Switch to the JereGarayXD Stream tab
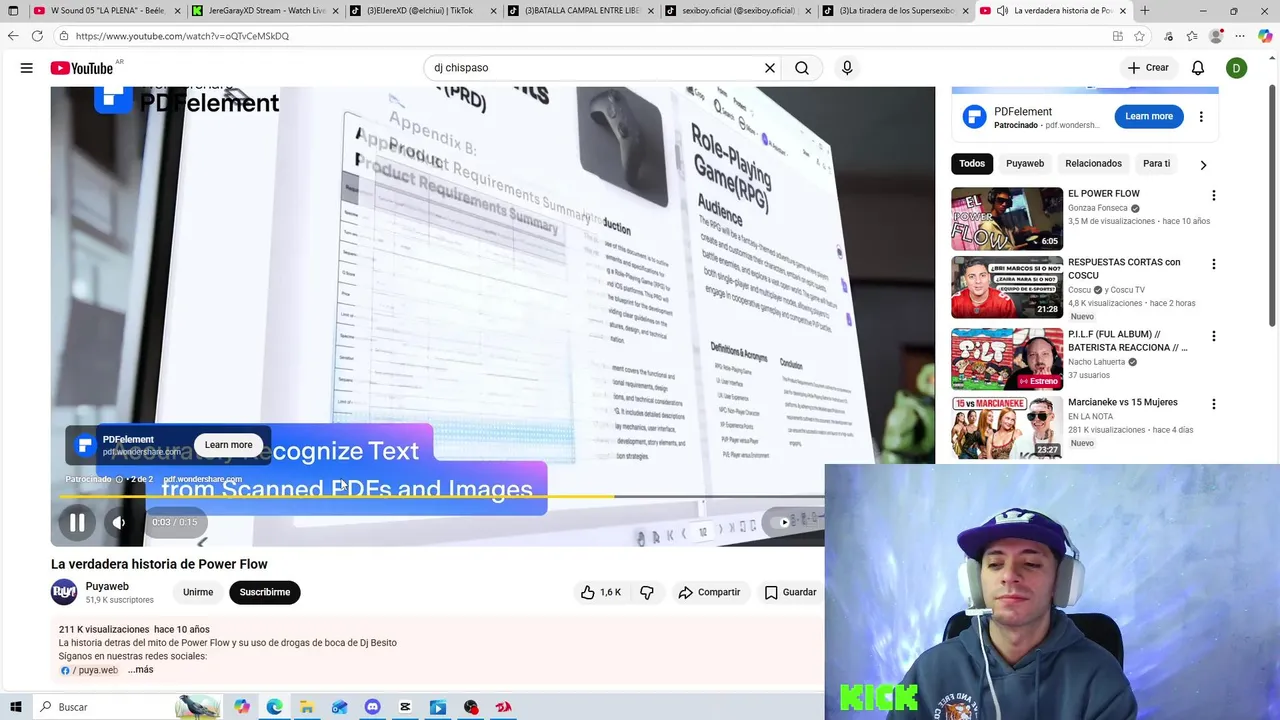The height and width of the screenshot is (720, 1280). point(264,11)
